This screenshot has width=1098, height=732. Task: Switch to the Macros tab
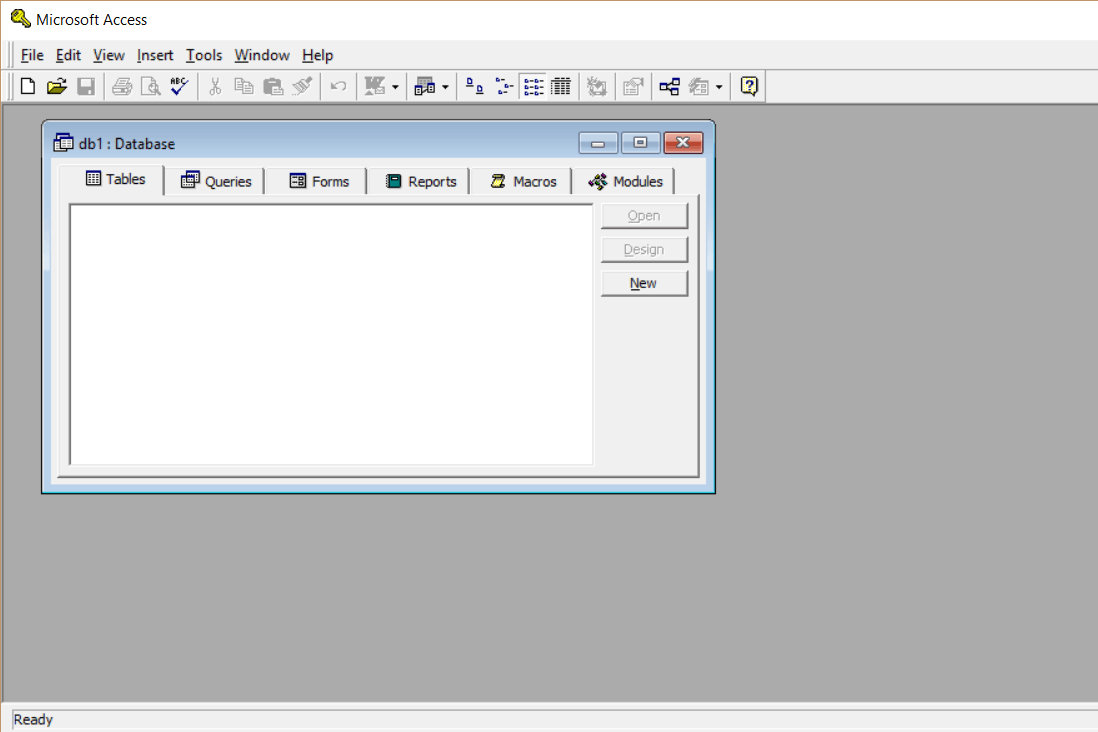[523, 181]
